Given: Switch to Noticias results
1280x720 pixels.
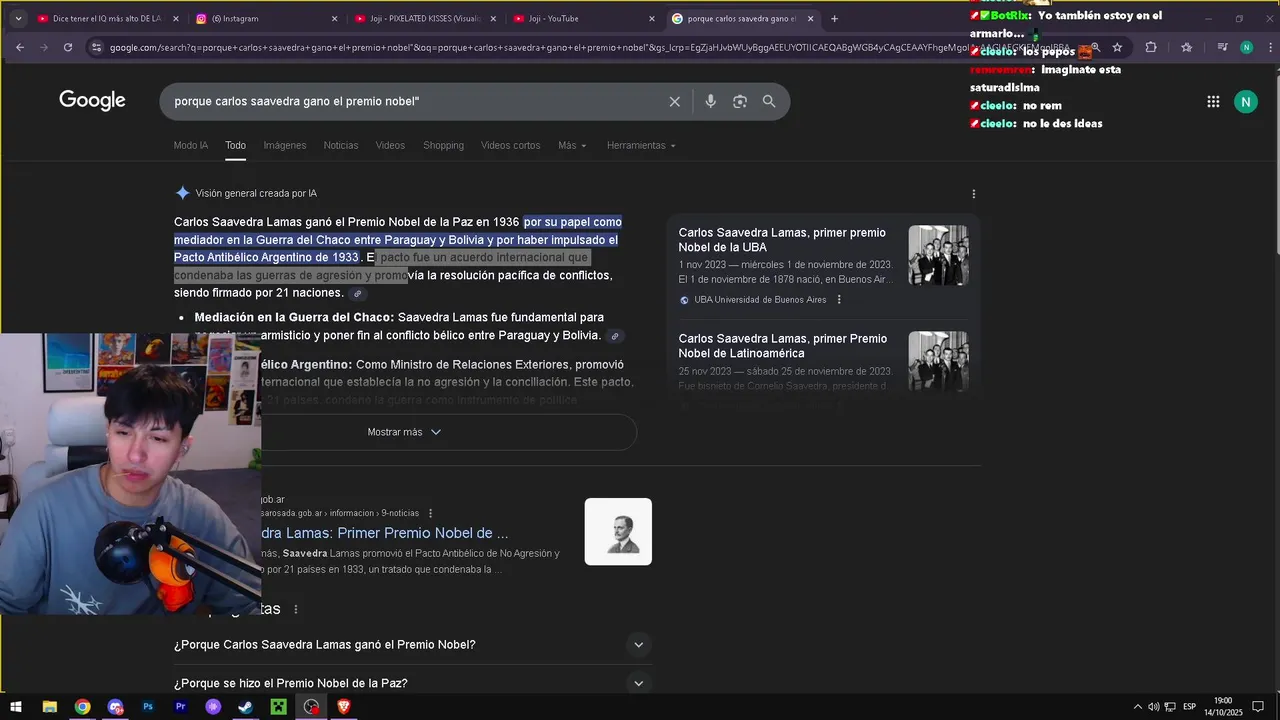Looking at the screenshot, I should pyautogui.click(x=341, y=146).
